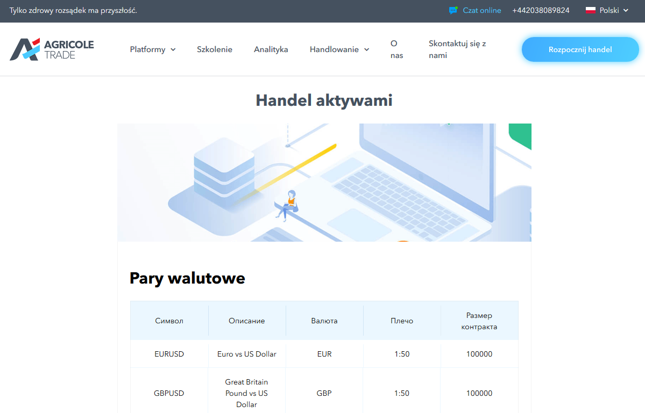Open the Czat online link

481,10
